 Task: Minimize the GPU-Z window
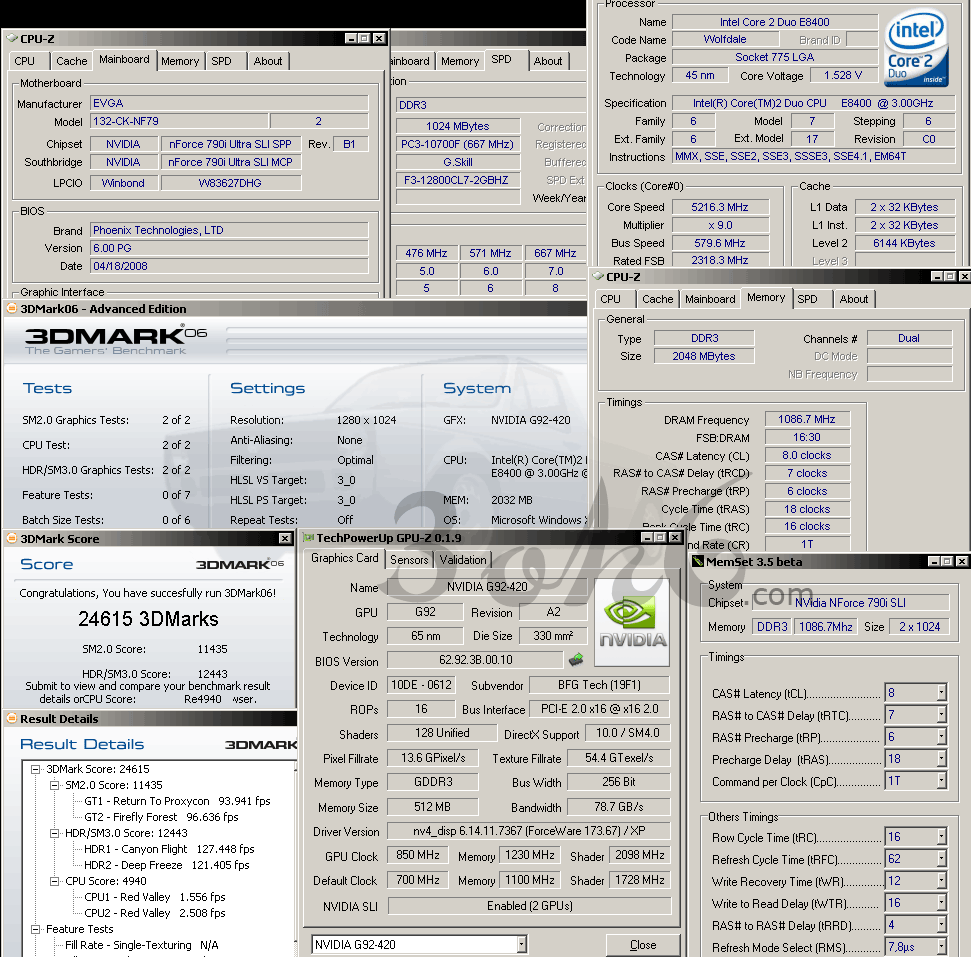click(x=648, y=537)
